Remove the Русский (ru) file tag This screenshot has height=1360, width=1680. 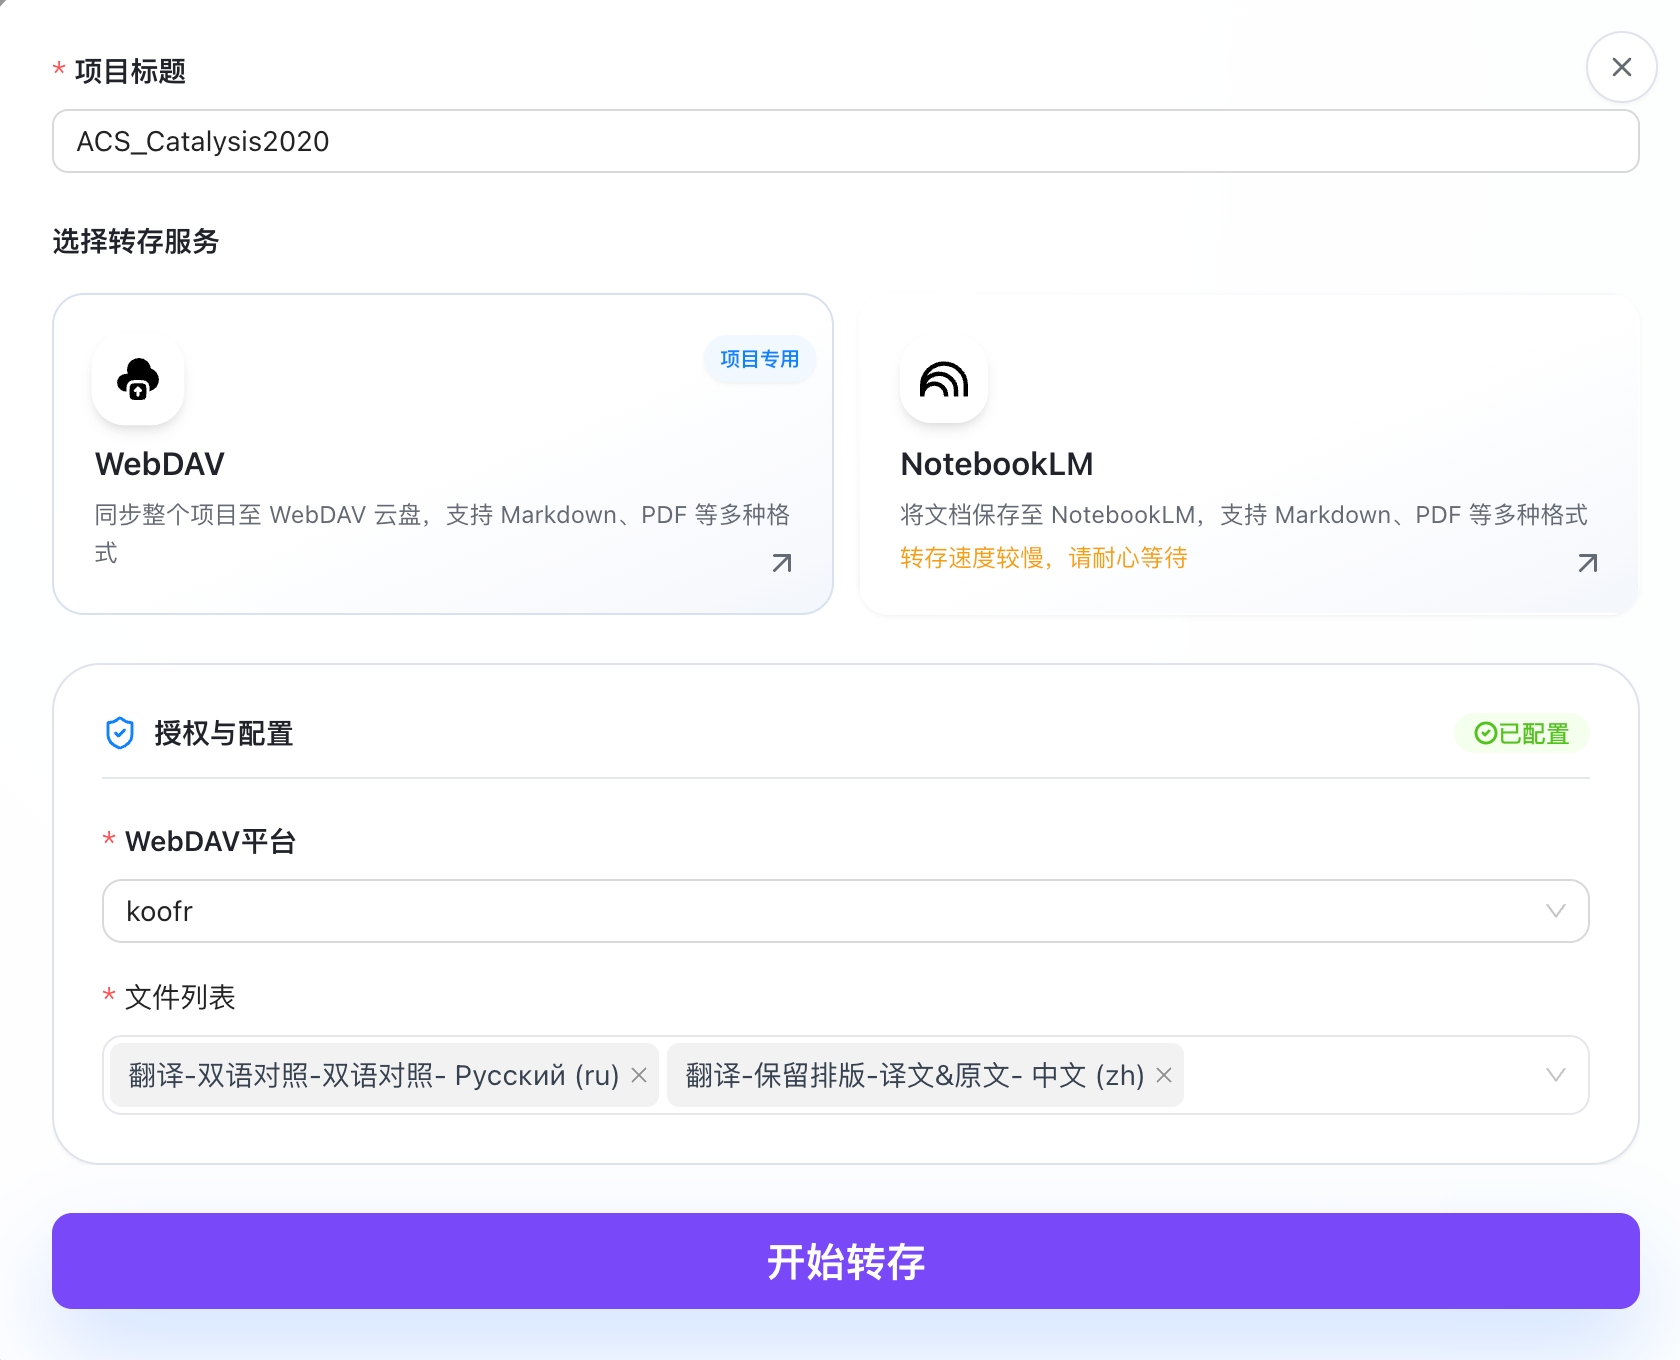coord(639,1075)
